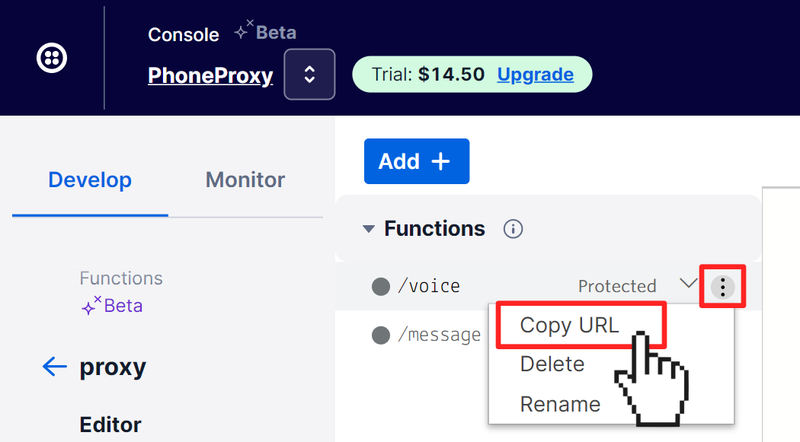
Task: Click the /message status circle icon
Action: (381, 335)
